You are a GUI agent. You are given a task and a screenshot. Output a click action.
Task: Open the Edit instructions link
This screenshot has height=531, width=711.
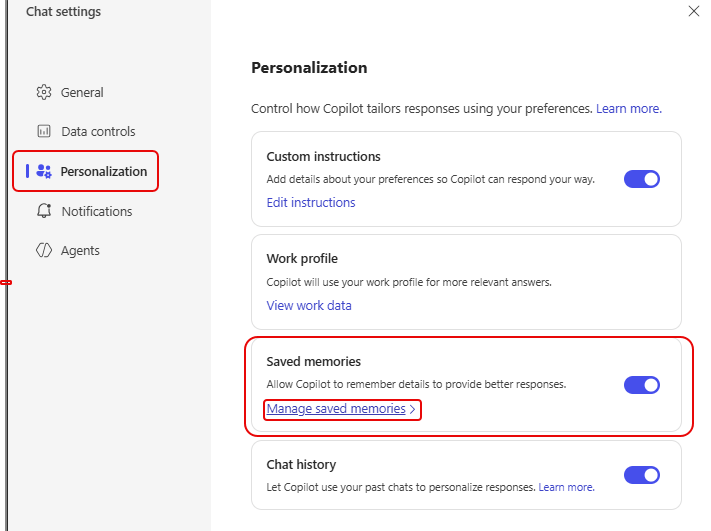311,203
